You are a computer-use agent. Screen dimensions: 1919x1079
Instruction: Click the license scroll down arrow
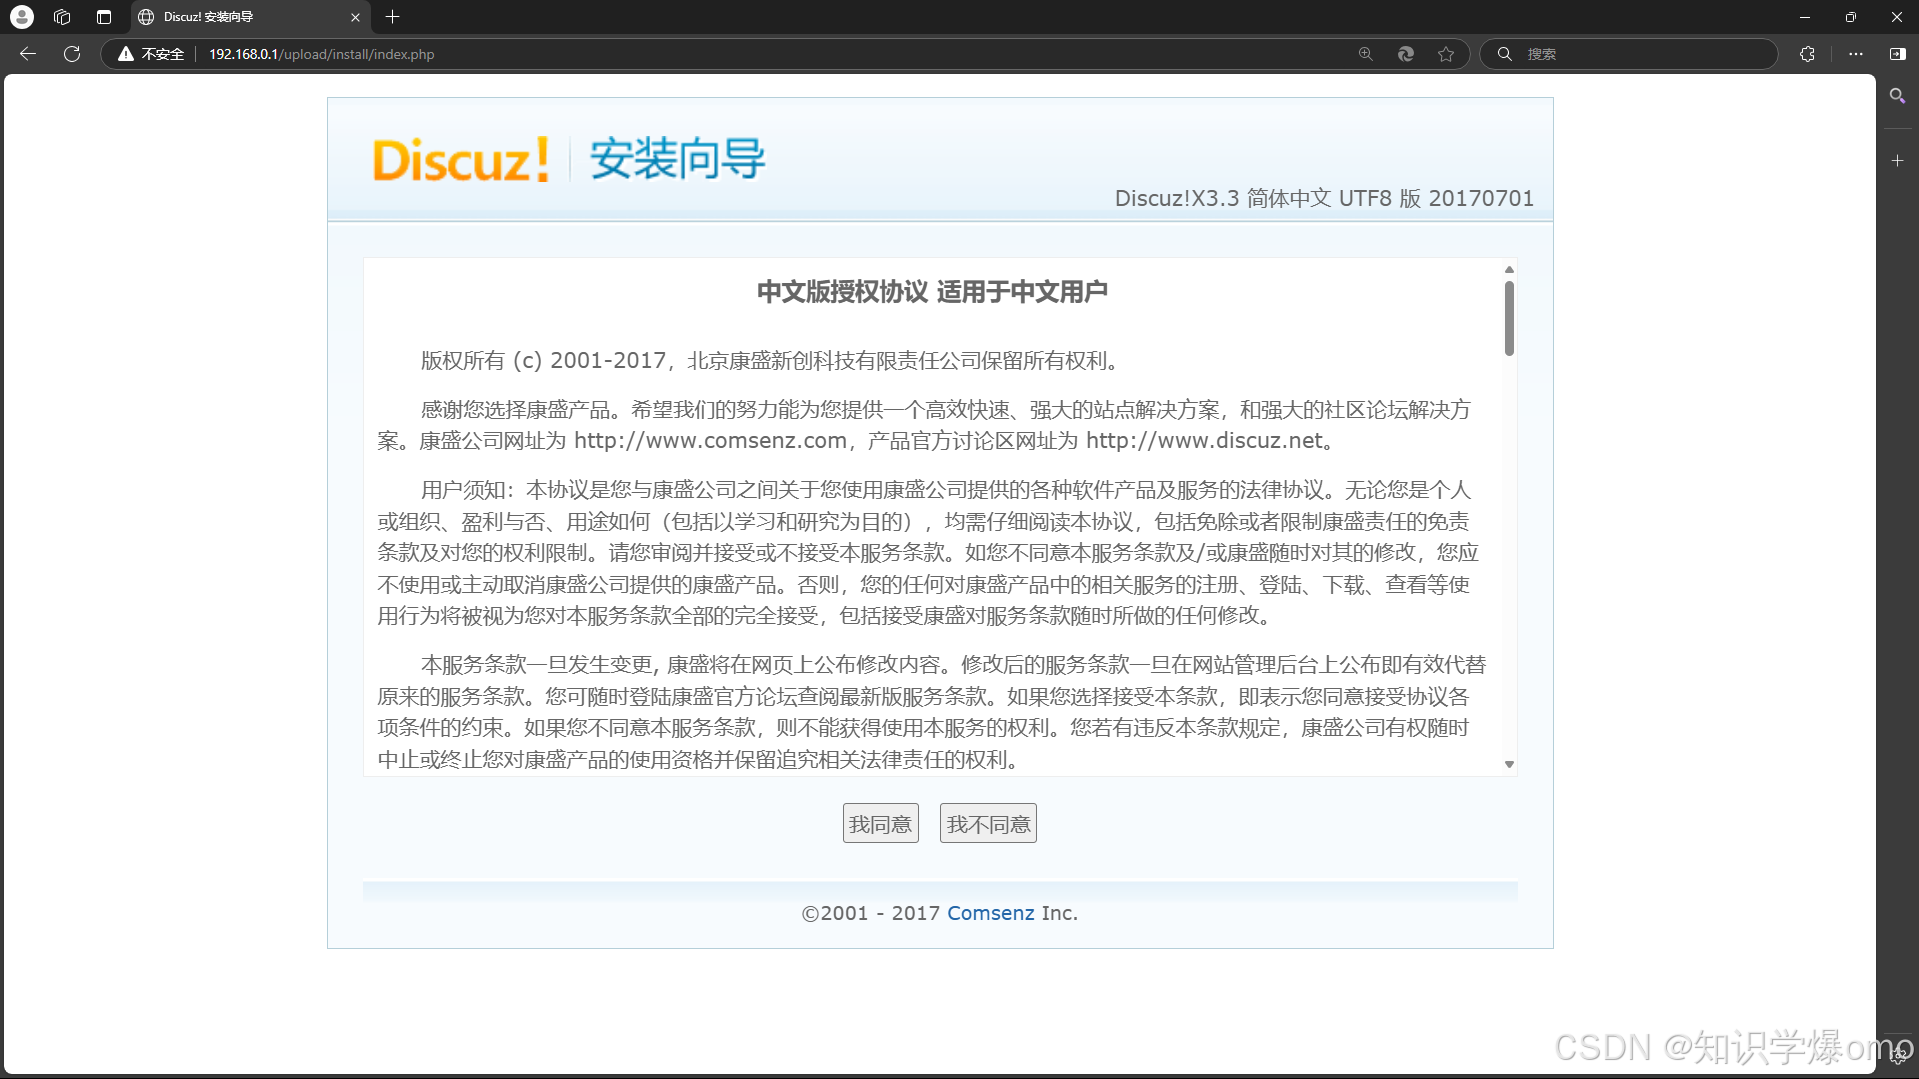(x=1509, y=765)
